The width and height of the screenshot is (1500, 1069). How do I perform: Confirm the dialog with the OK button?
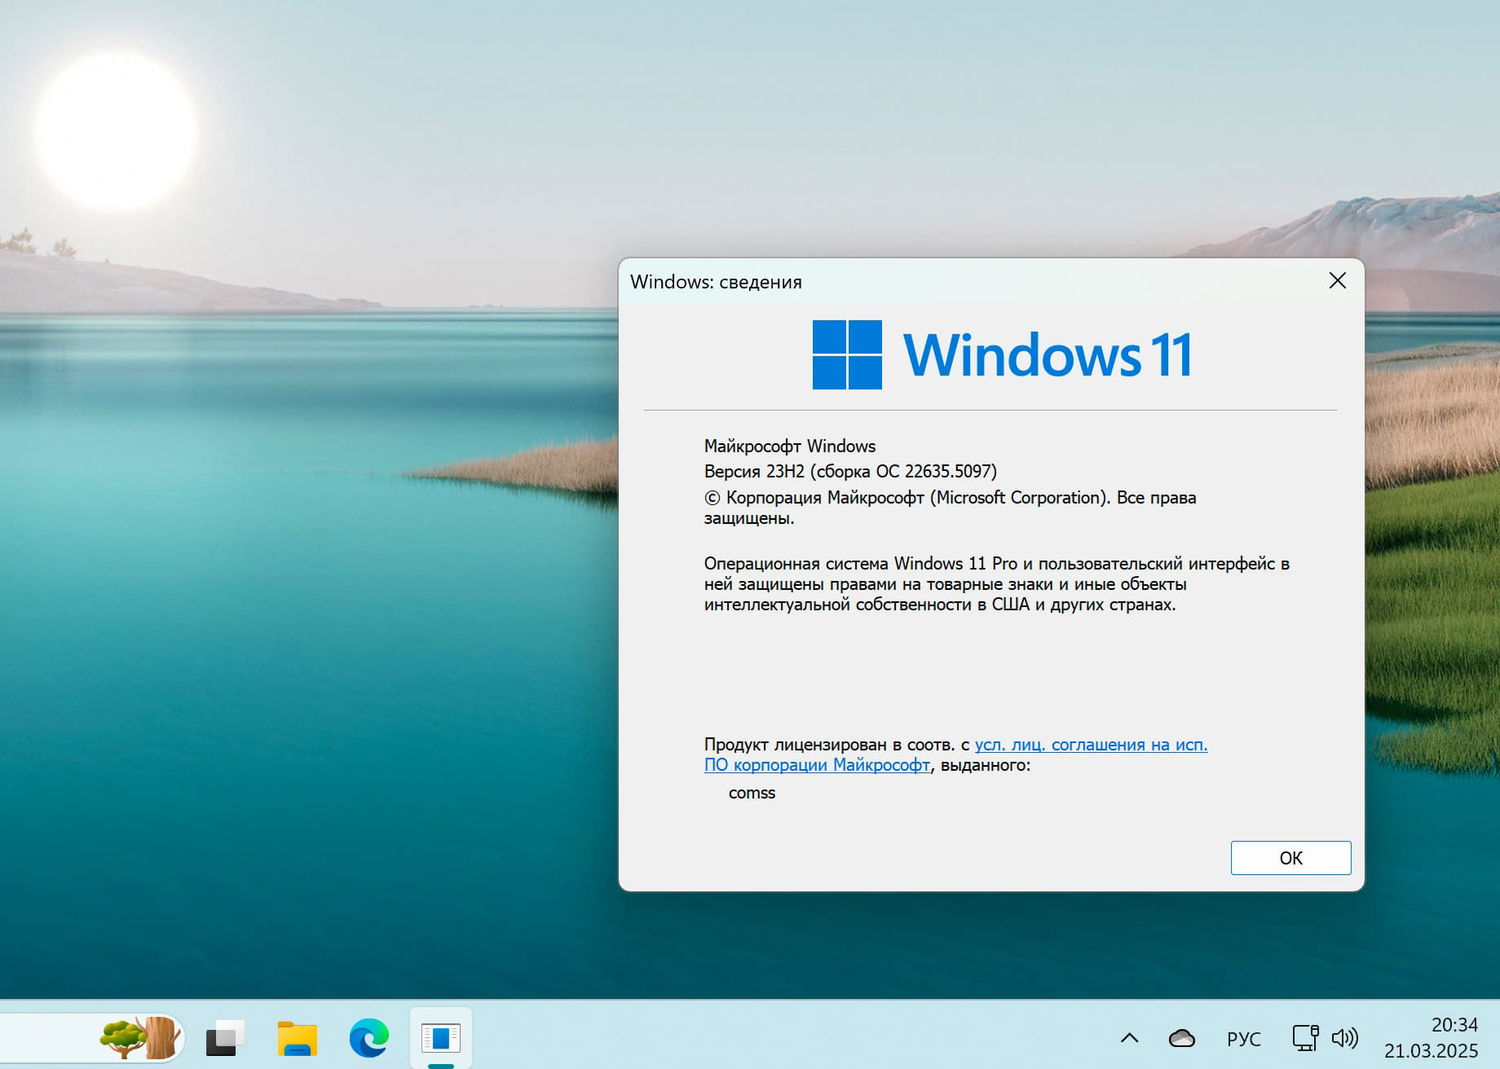(1289, 857)
